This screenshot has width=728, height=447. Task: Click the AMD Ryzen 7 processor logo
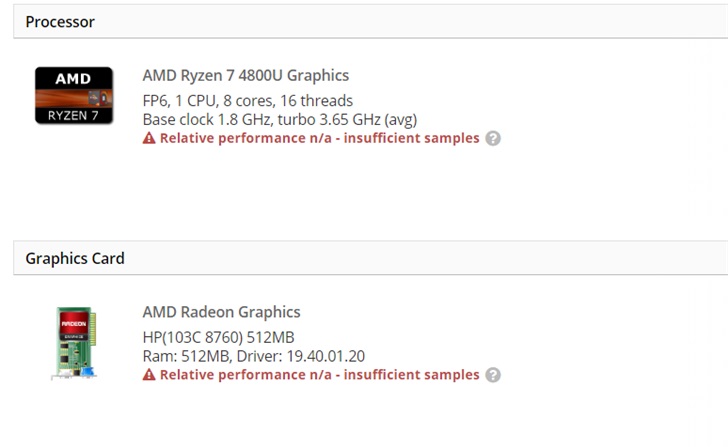74,96
